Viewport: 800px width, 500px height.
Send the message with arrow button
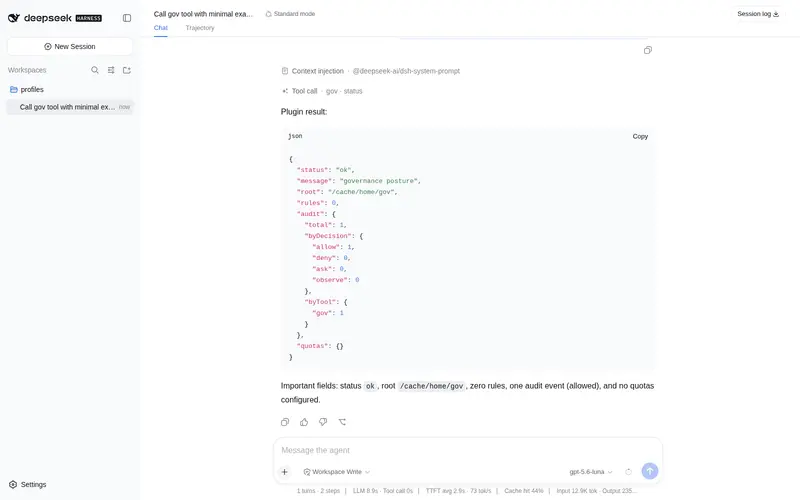pyautogui.click(x=649, y=471)
